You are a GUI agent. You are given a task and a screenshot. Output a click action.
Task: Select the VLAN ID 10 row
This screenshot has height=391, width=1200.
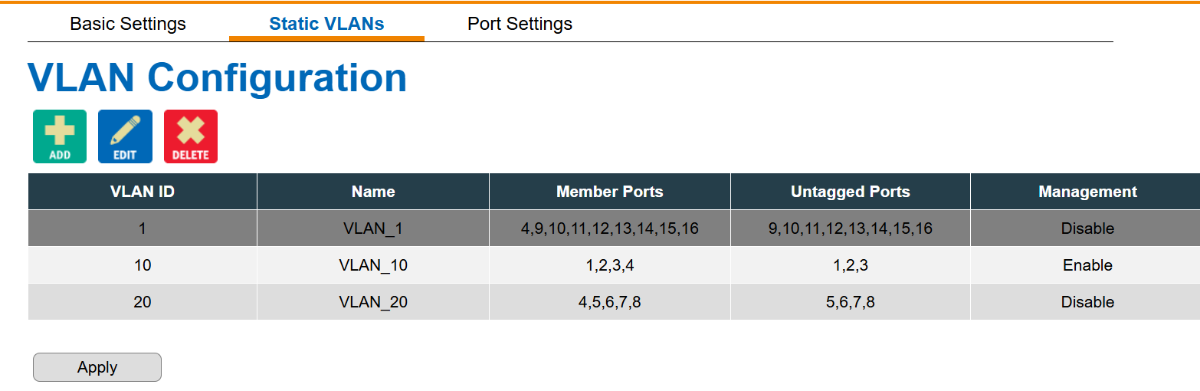pyautogui.click(x=614, y=265)
